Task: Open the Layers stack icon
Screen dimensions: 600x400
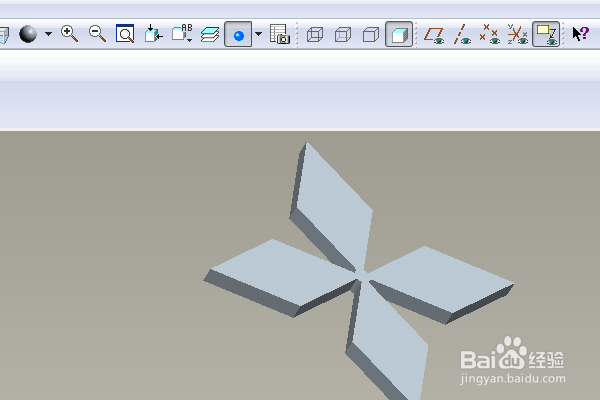Action: click(x=210, y=34)
